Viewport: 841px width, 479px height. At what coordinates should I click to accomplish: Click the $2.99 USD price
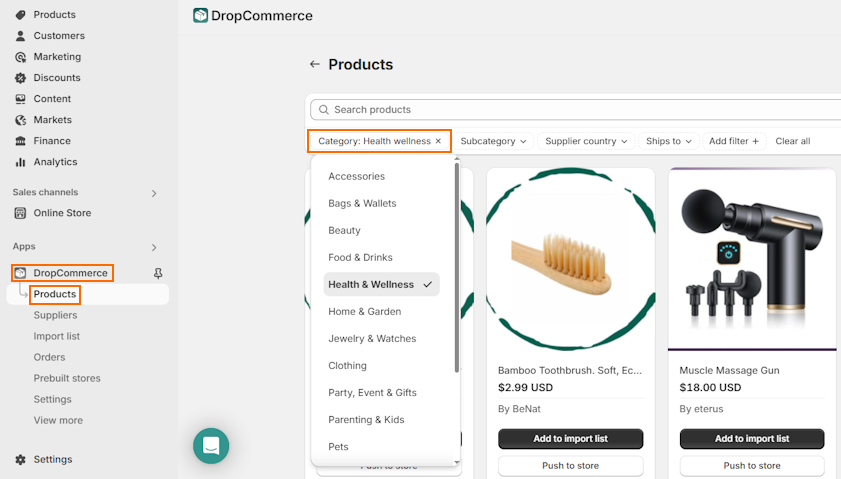tap(525, 388)
